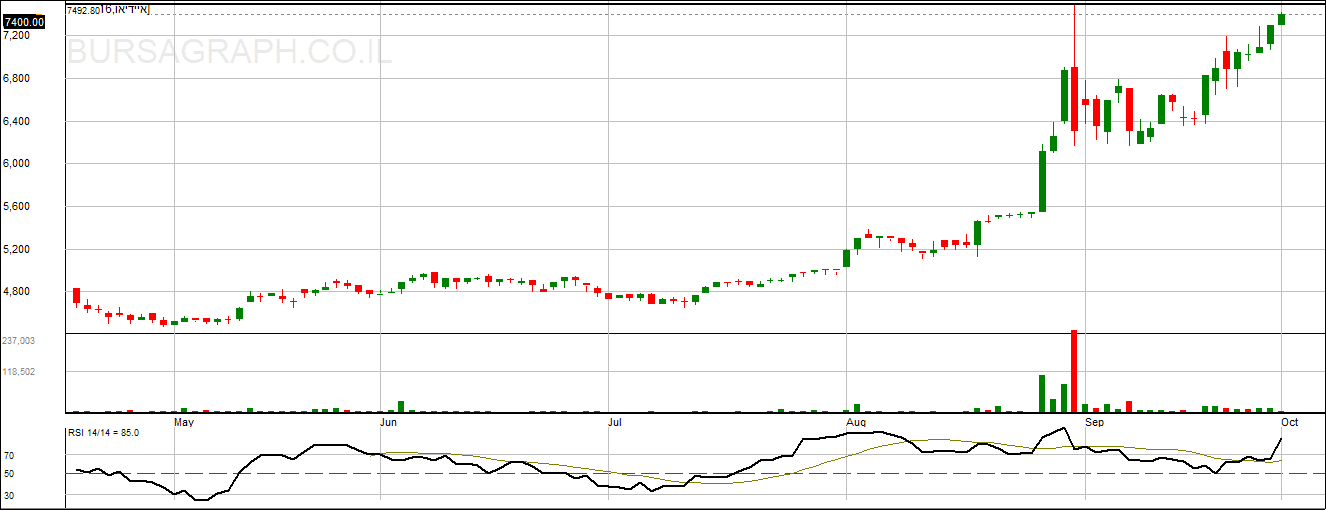Click the 118,502 volume axis label
The width and height of the screenshot is (1326, 510).
(20, 372)
